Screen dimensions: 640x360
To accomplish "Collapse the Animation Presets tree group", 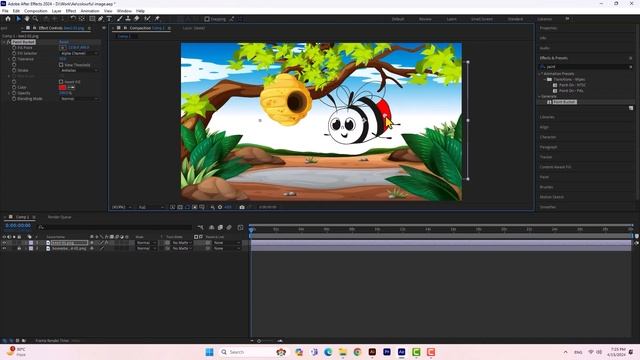I will [x=540, y=74].
